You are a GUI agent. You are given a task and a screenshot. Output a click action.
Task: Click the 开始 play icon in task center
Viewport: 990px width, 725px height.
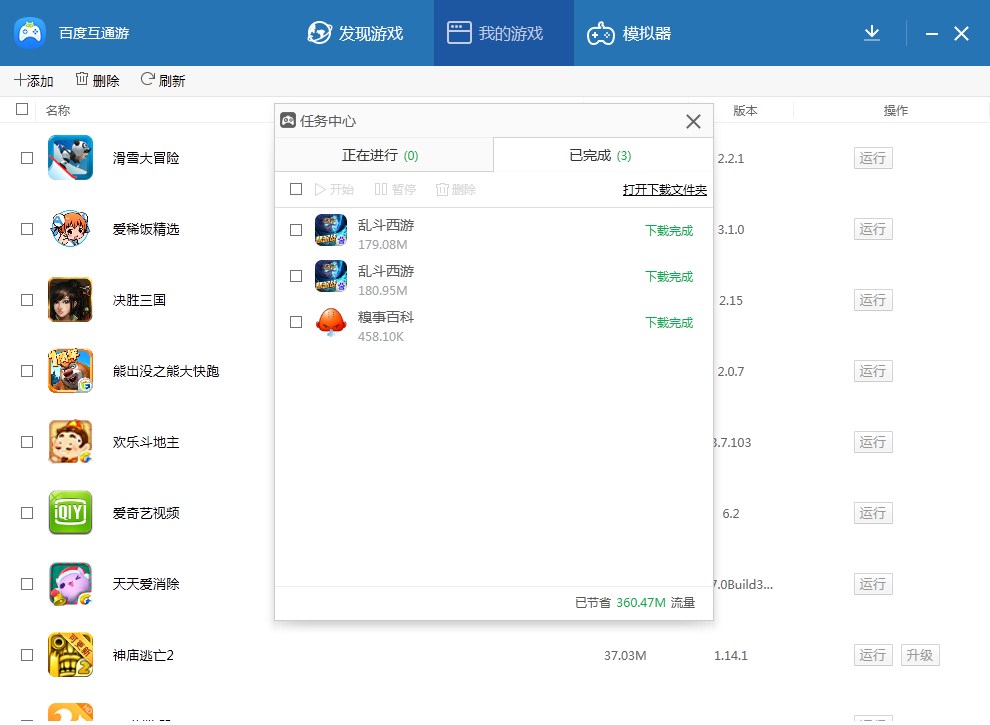pos(321,189)
